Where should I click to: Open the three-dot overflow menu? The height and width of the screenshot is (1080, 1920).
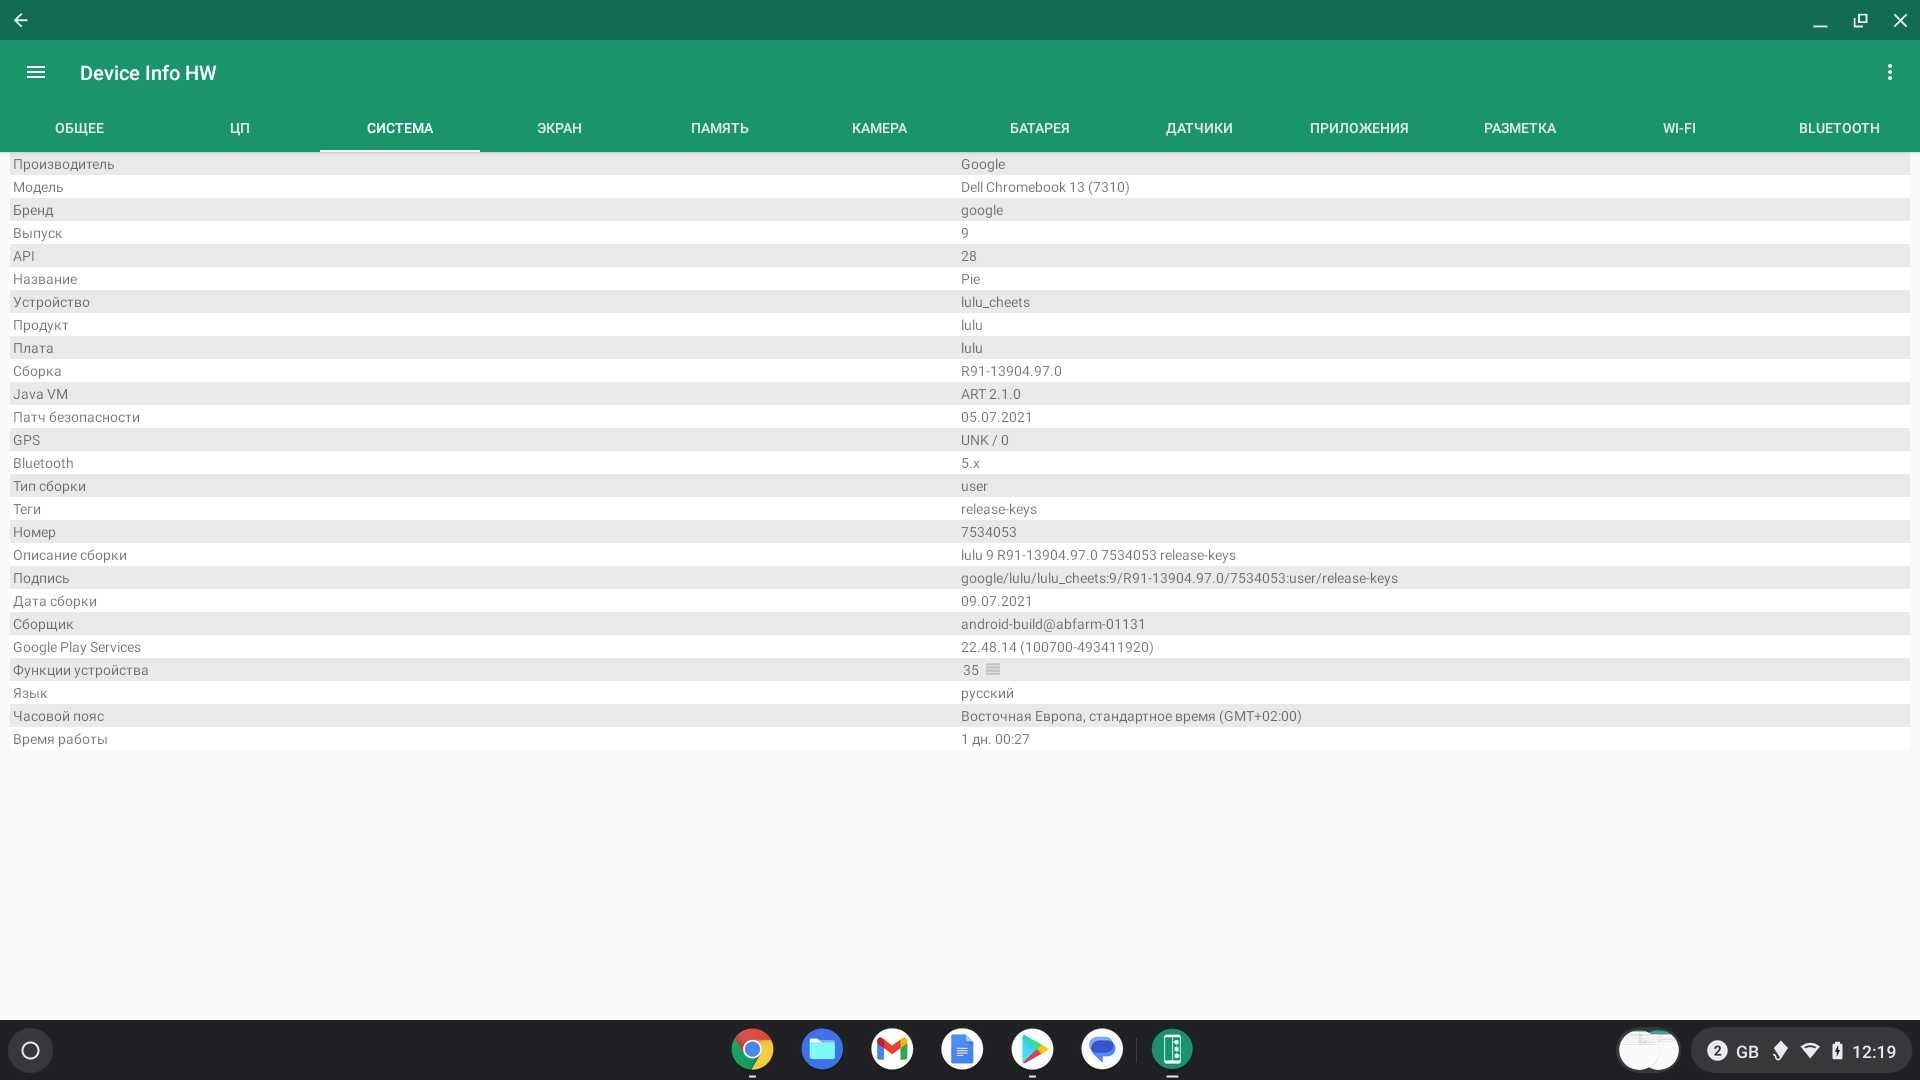tap(1889, 72)
